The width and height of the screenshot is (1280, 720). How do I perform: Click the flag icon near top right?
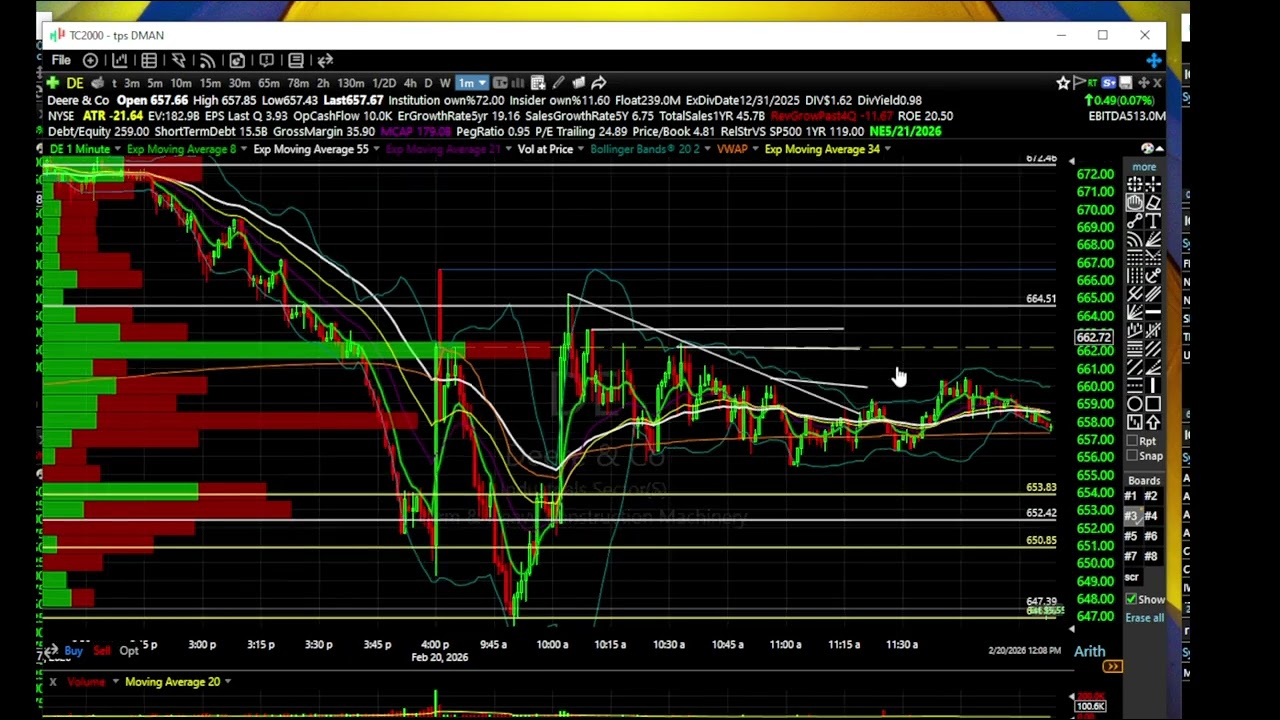pyautogui.click(x=1078, y=83)
